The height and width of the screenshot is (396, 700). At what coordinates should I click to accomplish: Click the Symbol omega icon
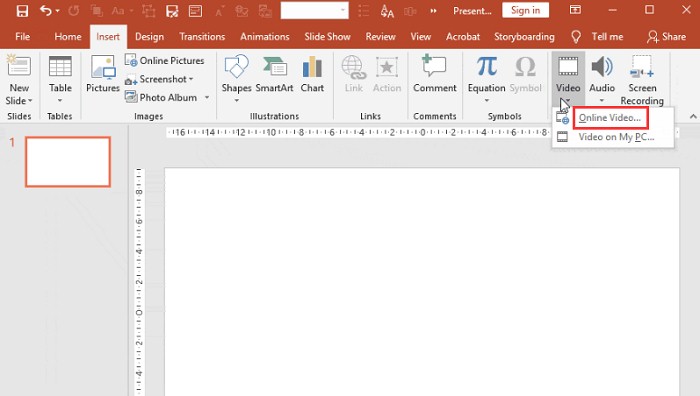coord(525,67)
